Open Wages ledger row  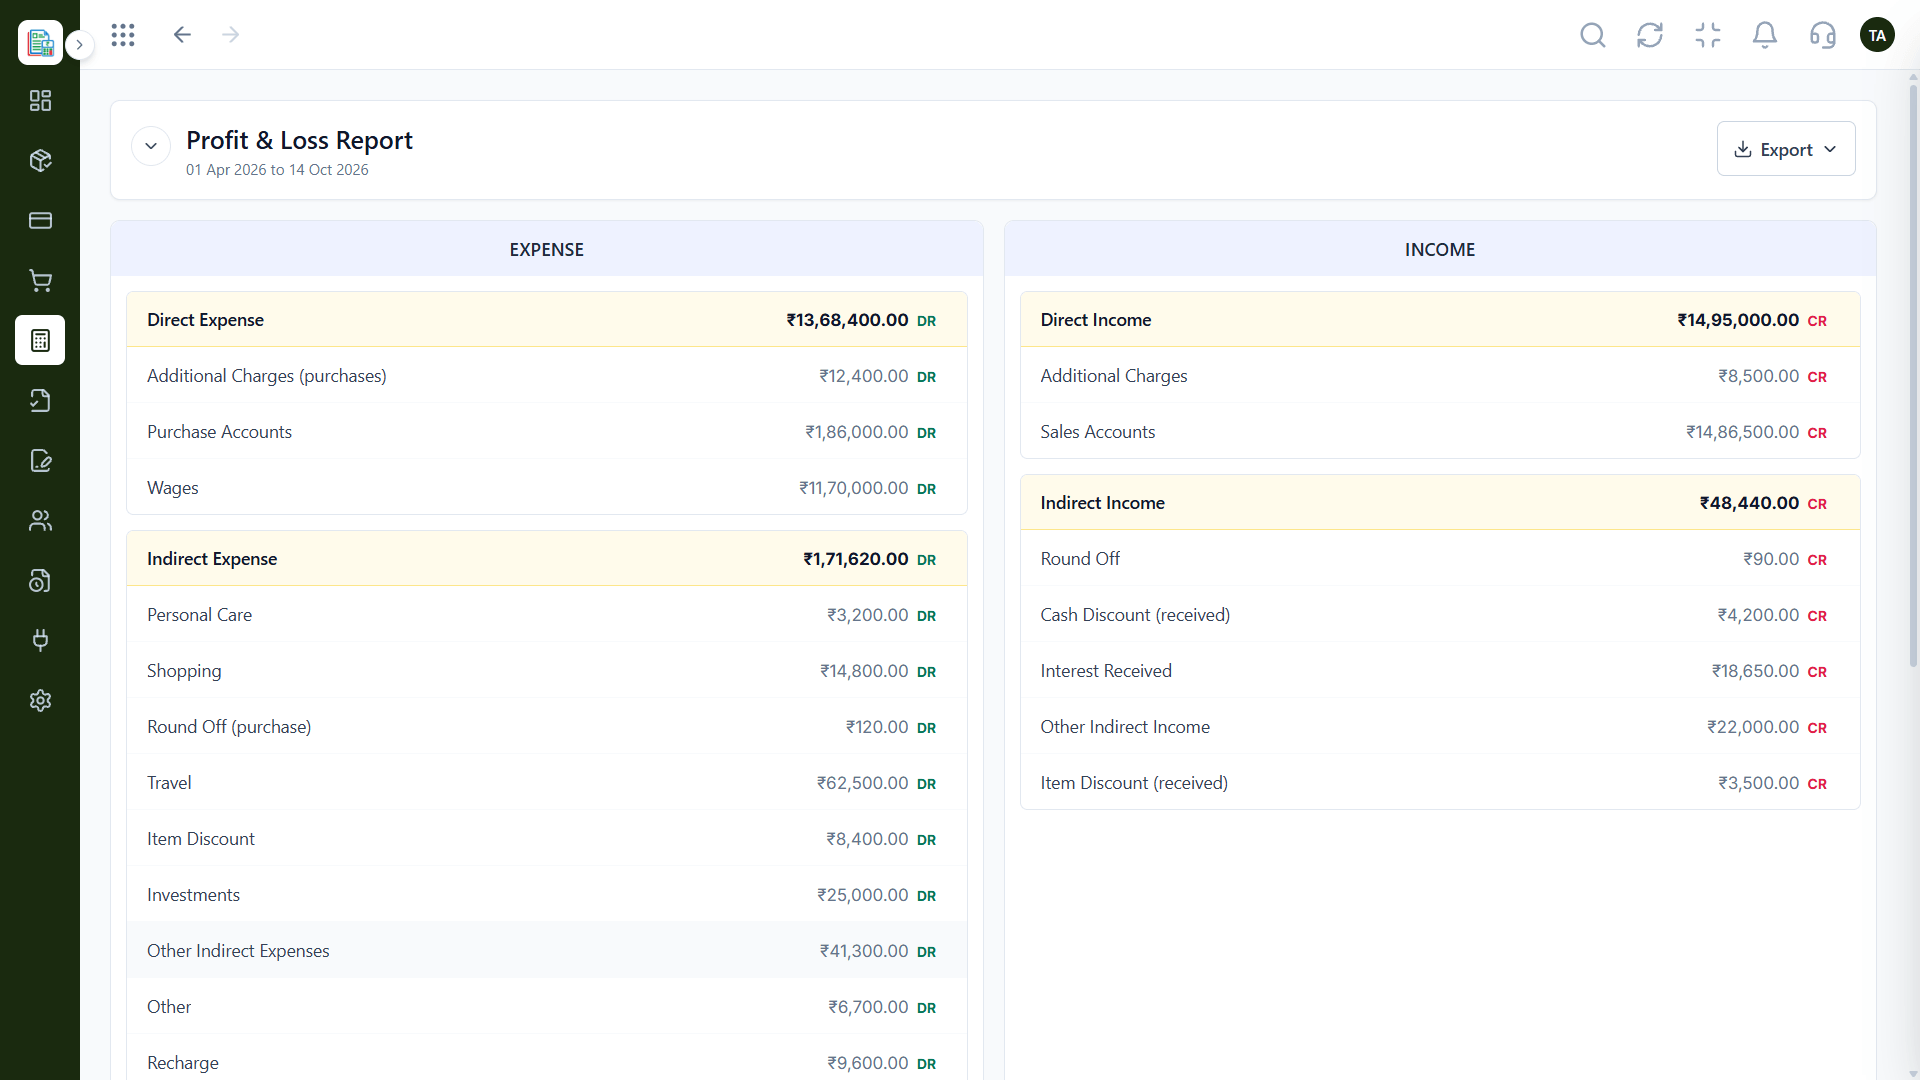547,488
